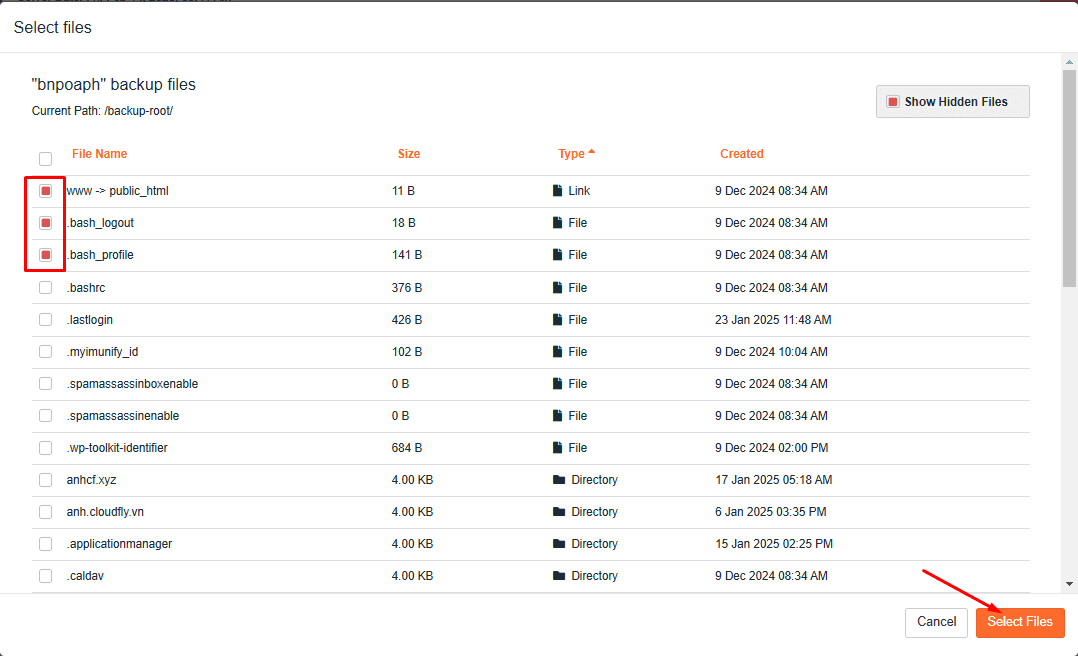Click the scrollbar down arrow

coord(1069,584)
